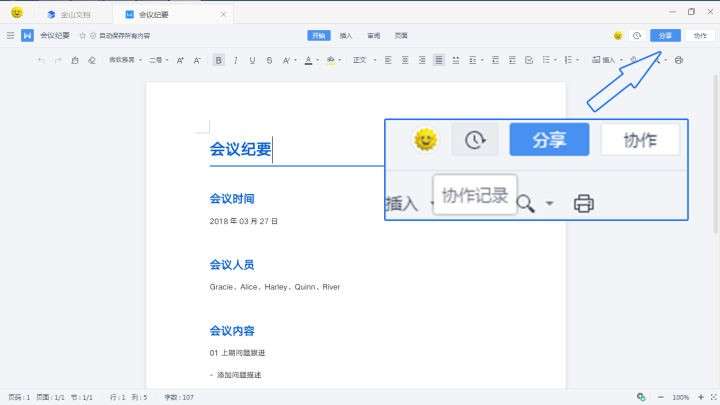Clear formatting with the eraser icon
Viewport: 720px width, 405px height.
click(92, 60)
